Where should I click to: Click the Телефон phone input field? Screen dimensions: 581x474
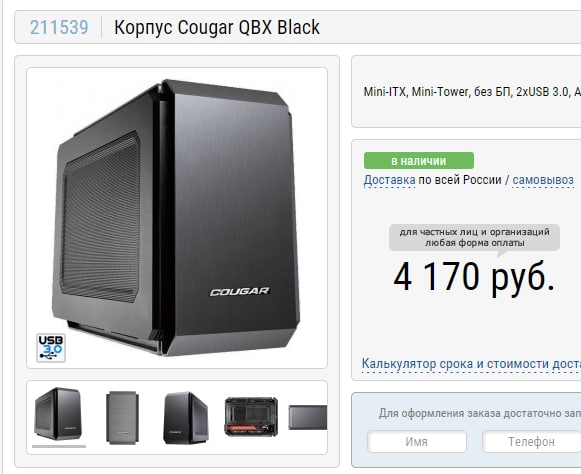531,441
